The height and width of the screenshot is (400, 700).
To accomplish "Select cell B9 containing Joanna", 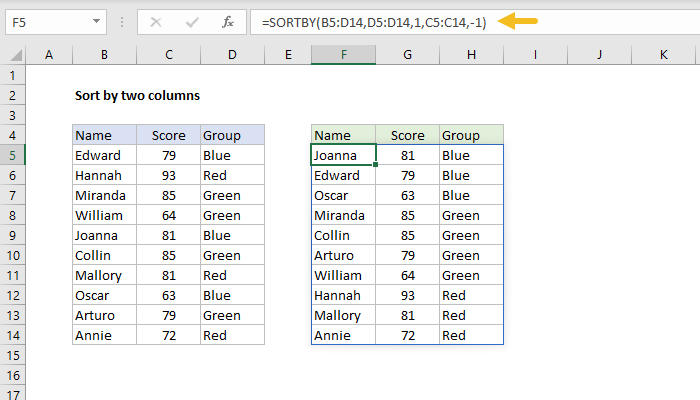I will (x=104, y=235).
